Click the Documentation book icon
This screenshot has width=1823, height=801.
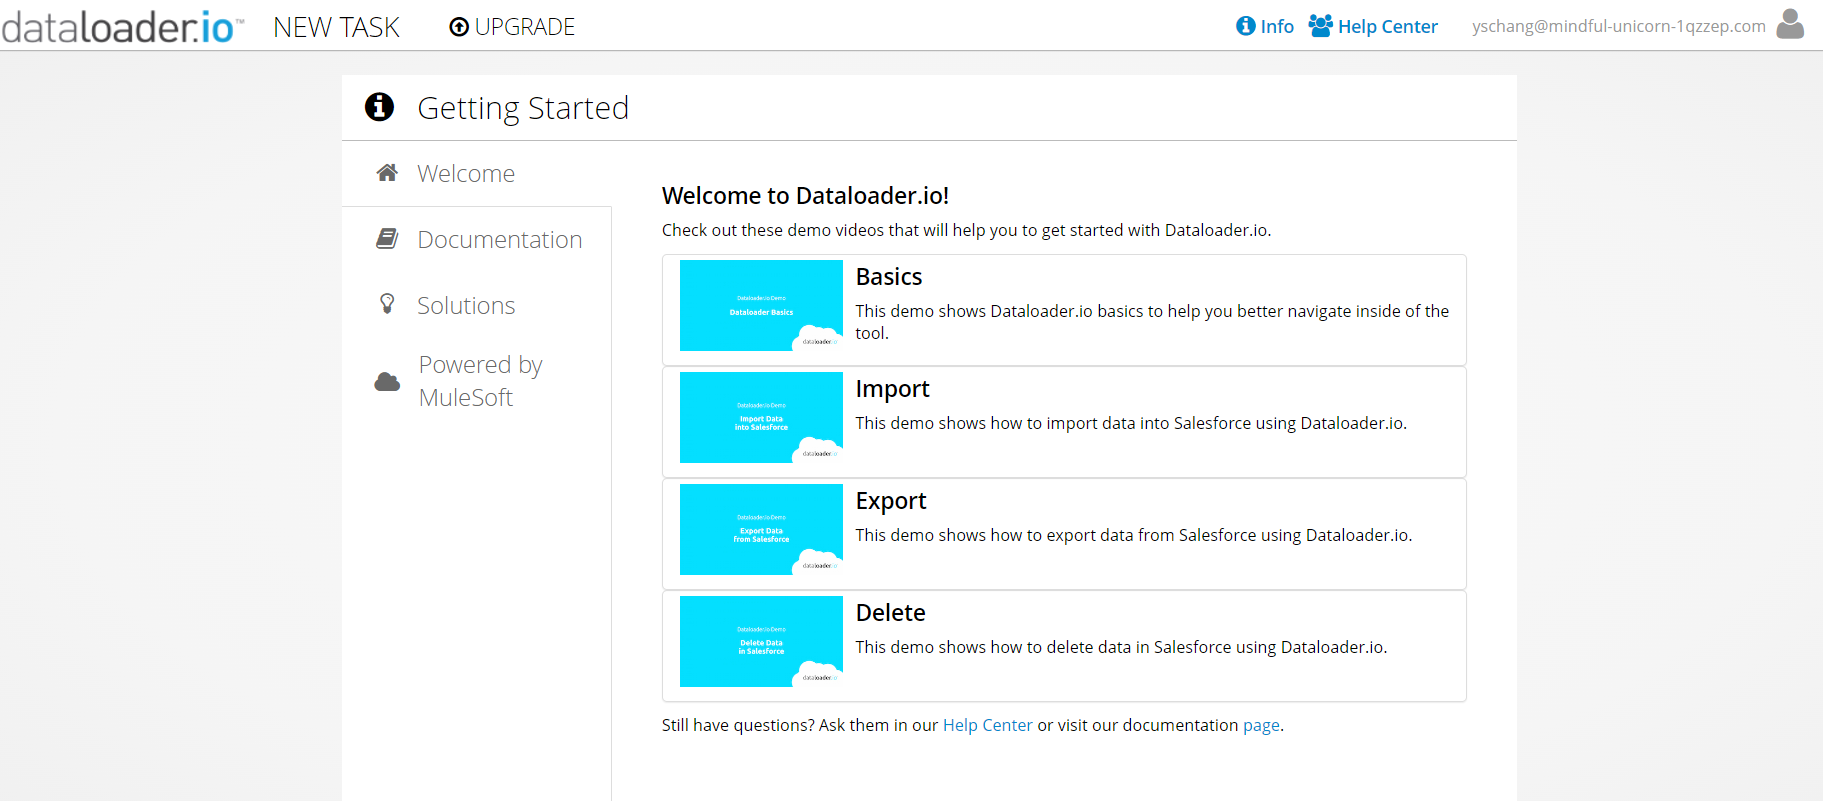click(387, 239)
